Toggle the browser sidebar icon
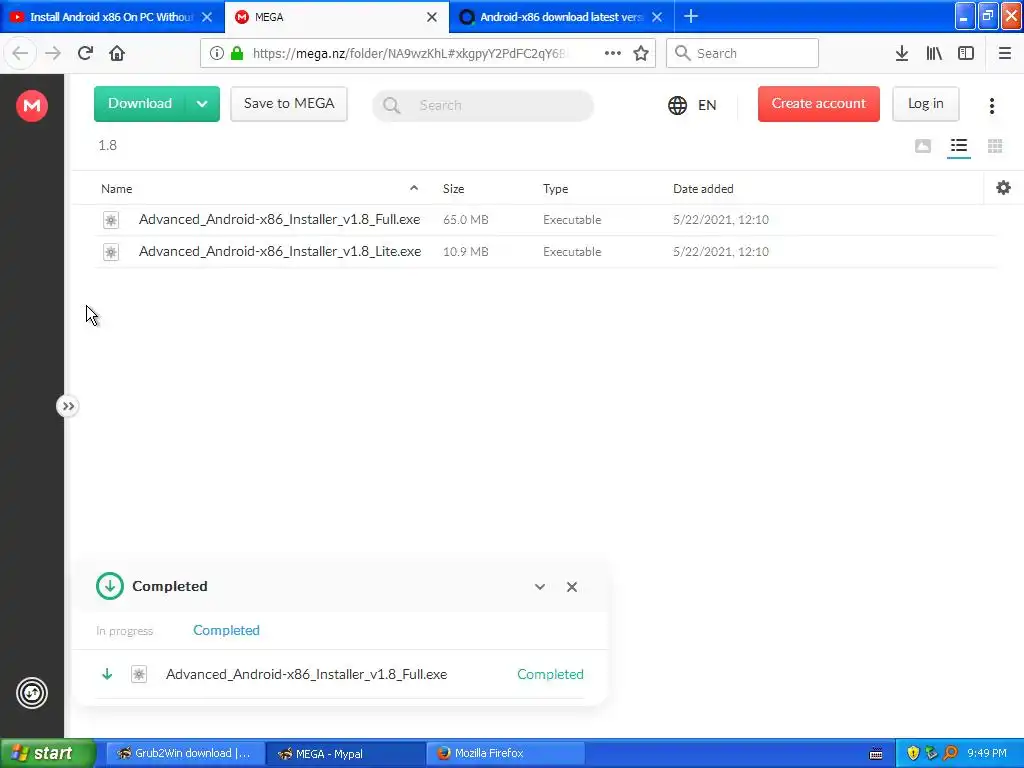 [x=966, y=53]
